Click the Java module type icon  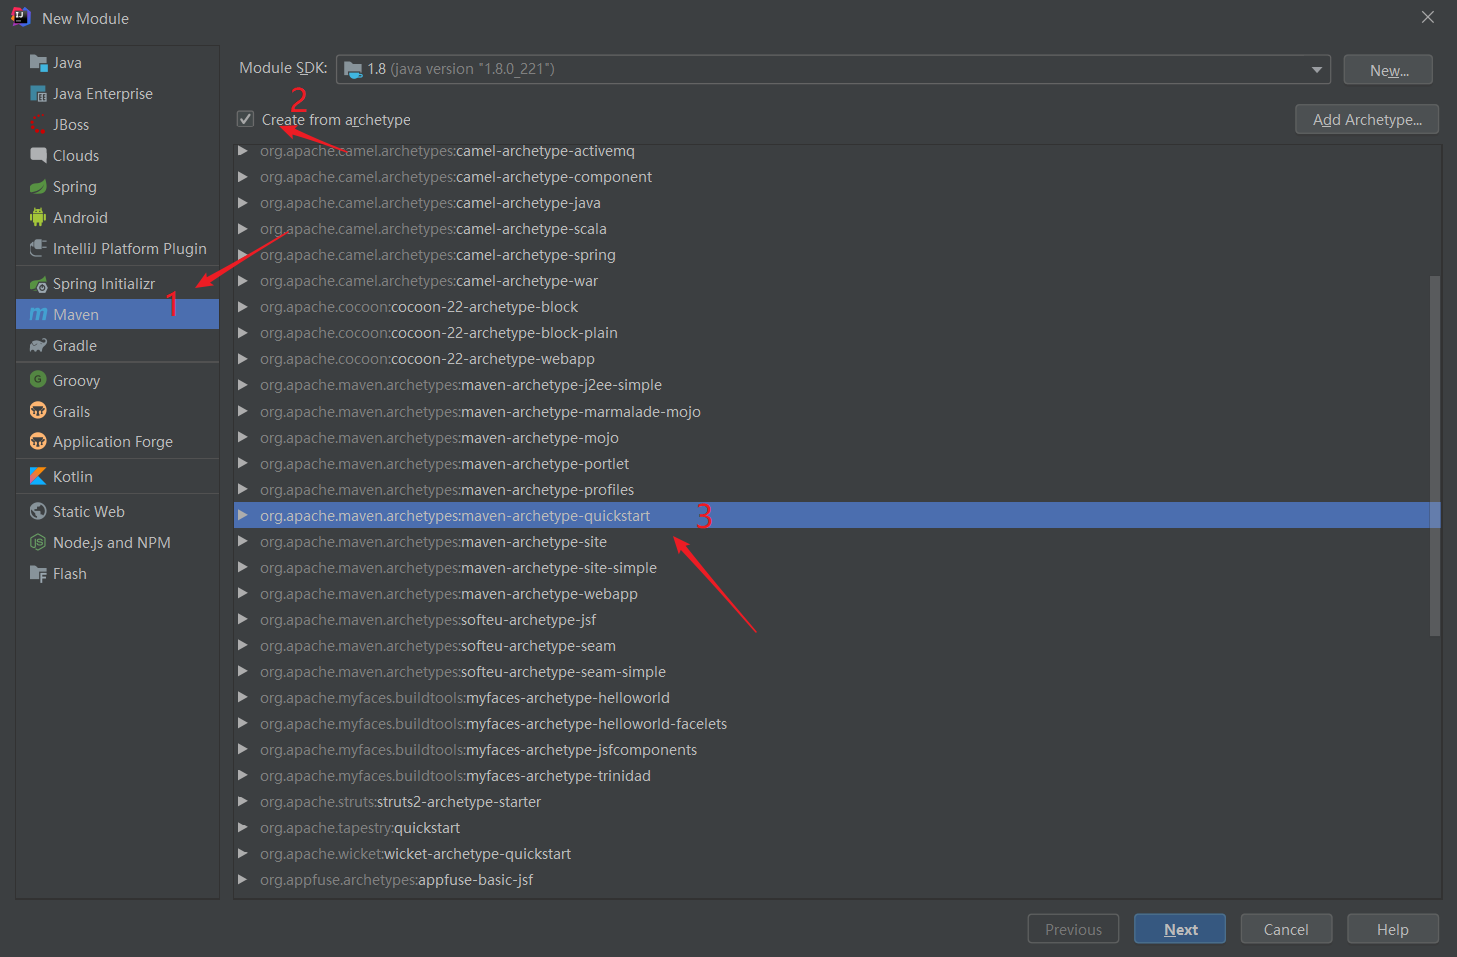(38, 63)
